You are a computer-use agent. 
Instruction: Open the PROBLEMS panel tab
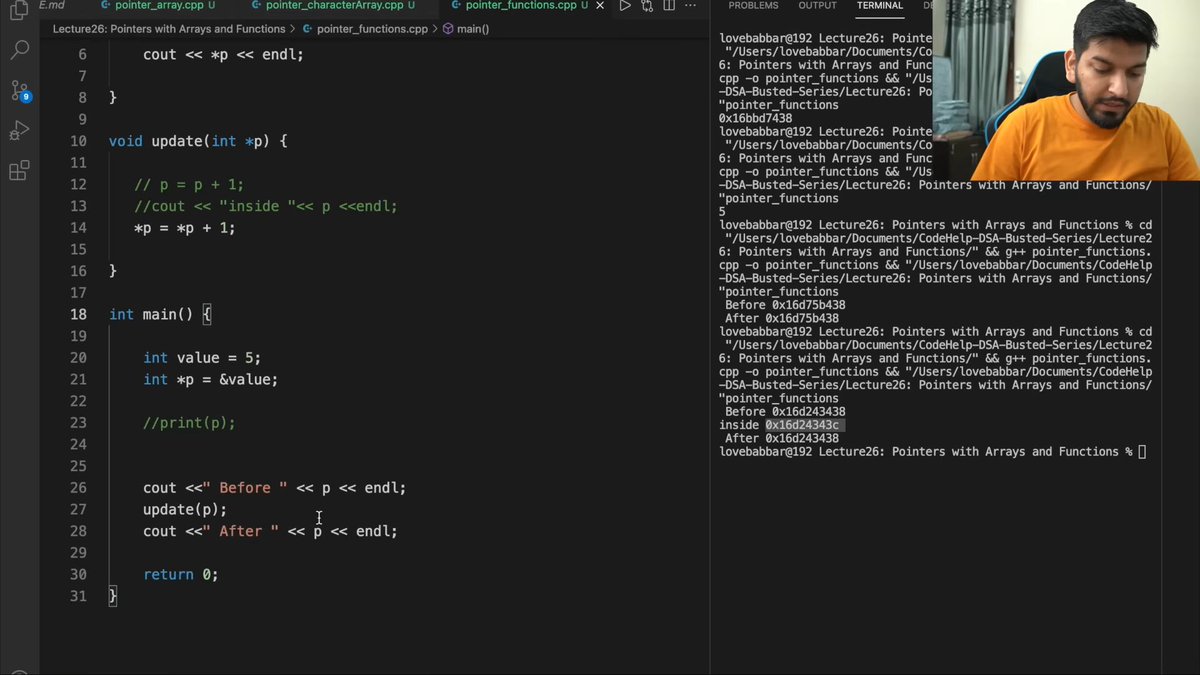(x=753, y=6)
